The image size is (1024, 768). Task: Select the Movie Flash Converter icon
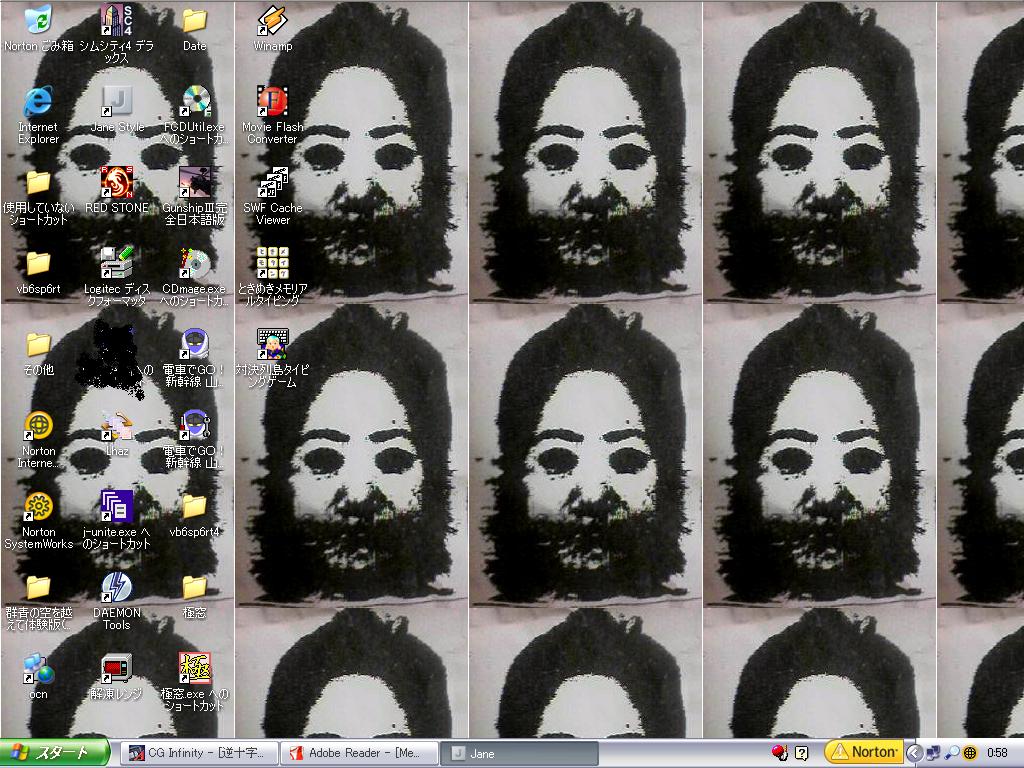pos(272,101)
